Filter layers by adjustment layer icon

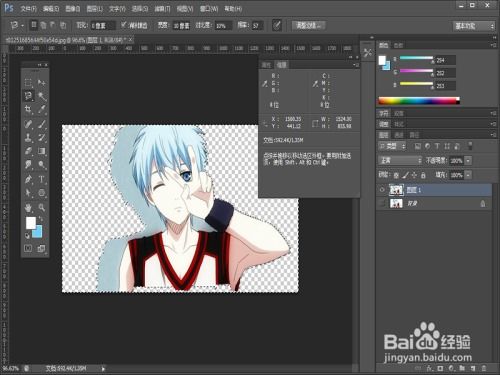click(427, 146)
